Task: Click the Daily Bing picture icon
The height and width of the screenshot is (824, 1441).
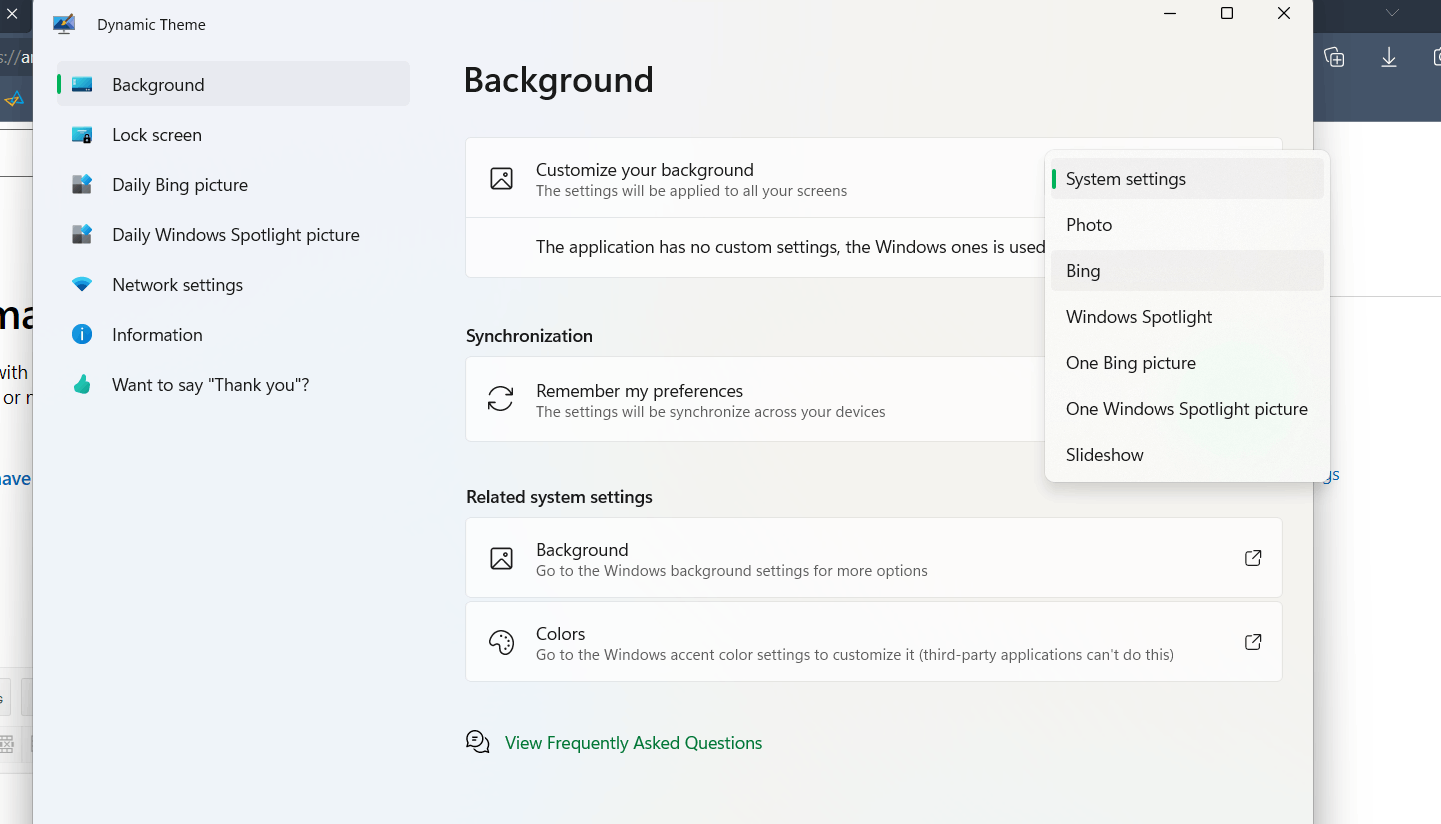Action: click(x=81, y=184)
